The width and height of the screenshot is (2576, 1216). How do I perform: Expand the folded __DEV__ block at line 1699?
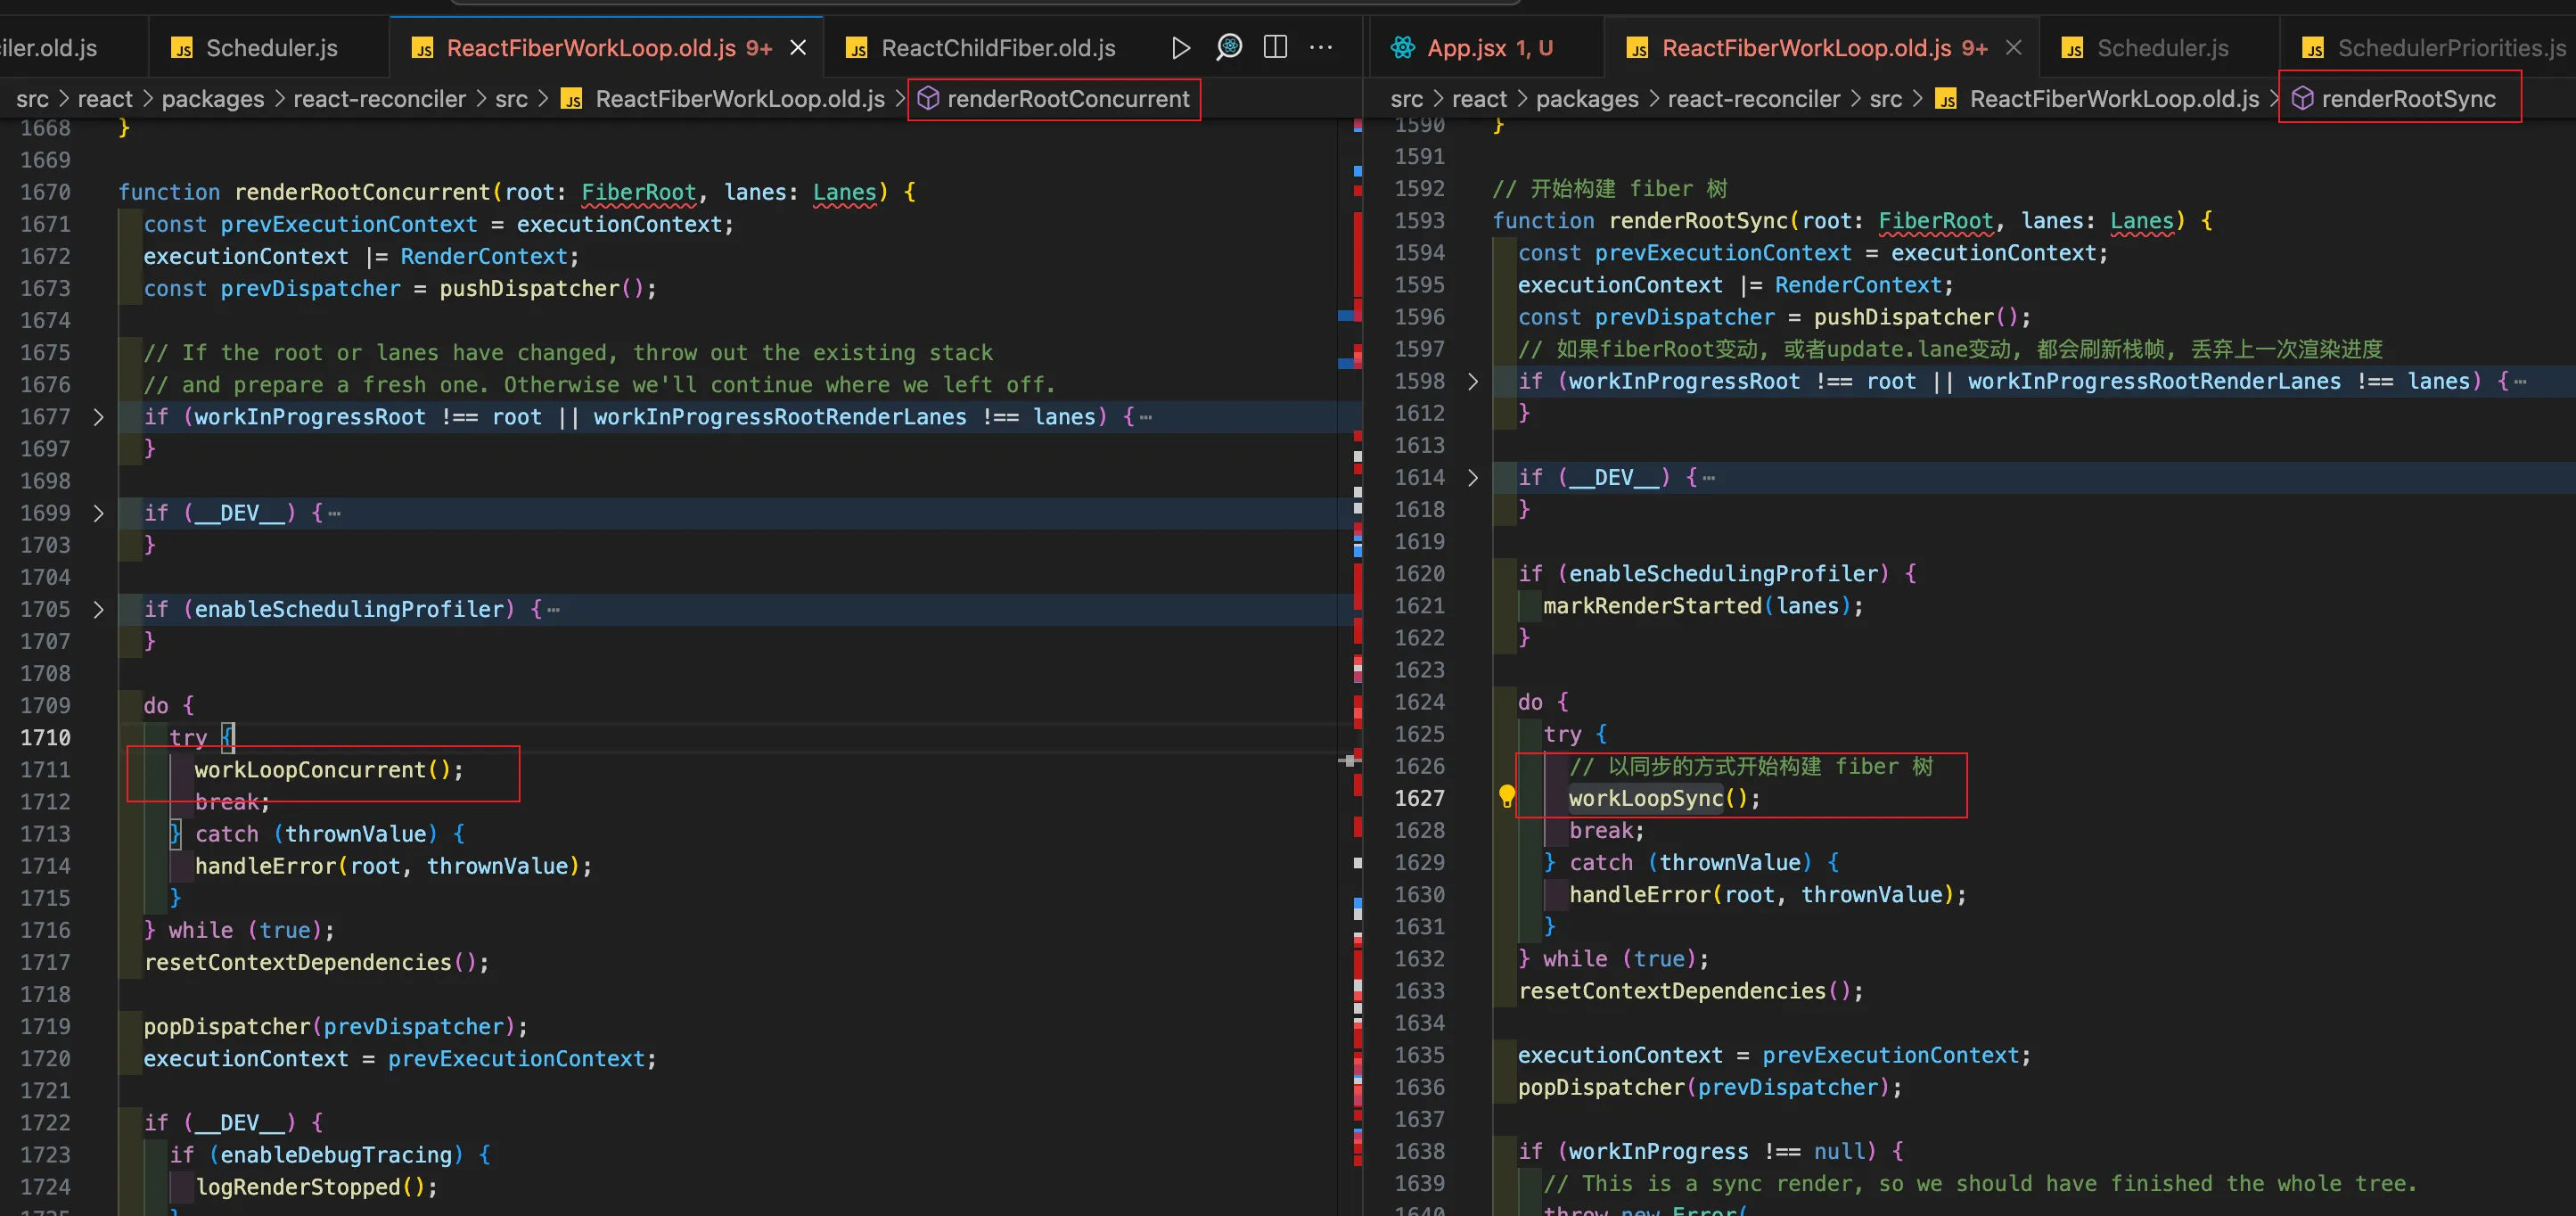point(98,513)
